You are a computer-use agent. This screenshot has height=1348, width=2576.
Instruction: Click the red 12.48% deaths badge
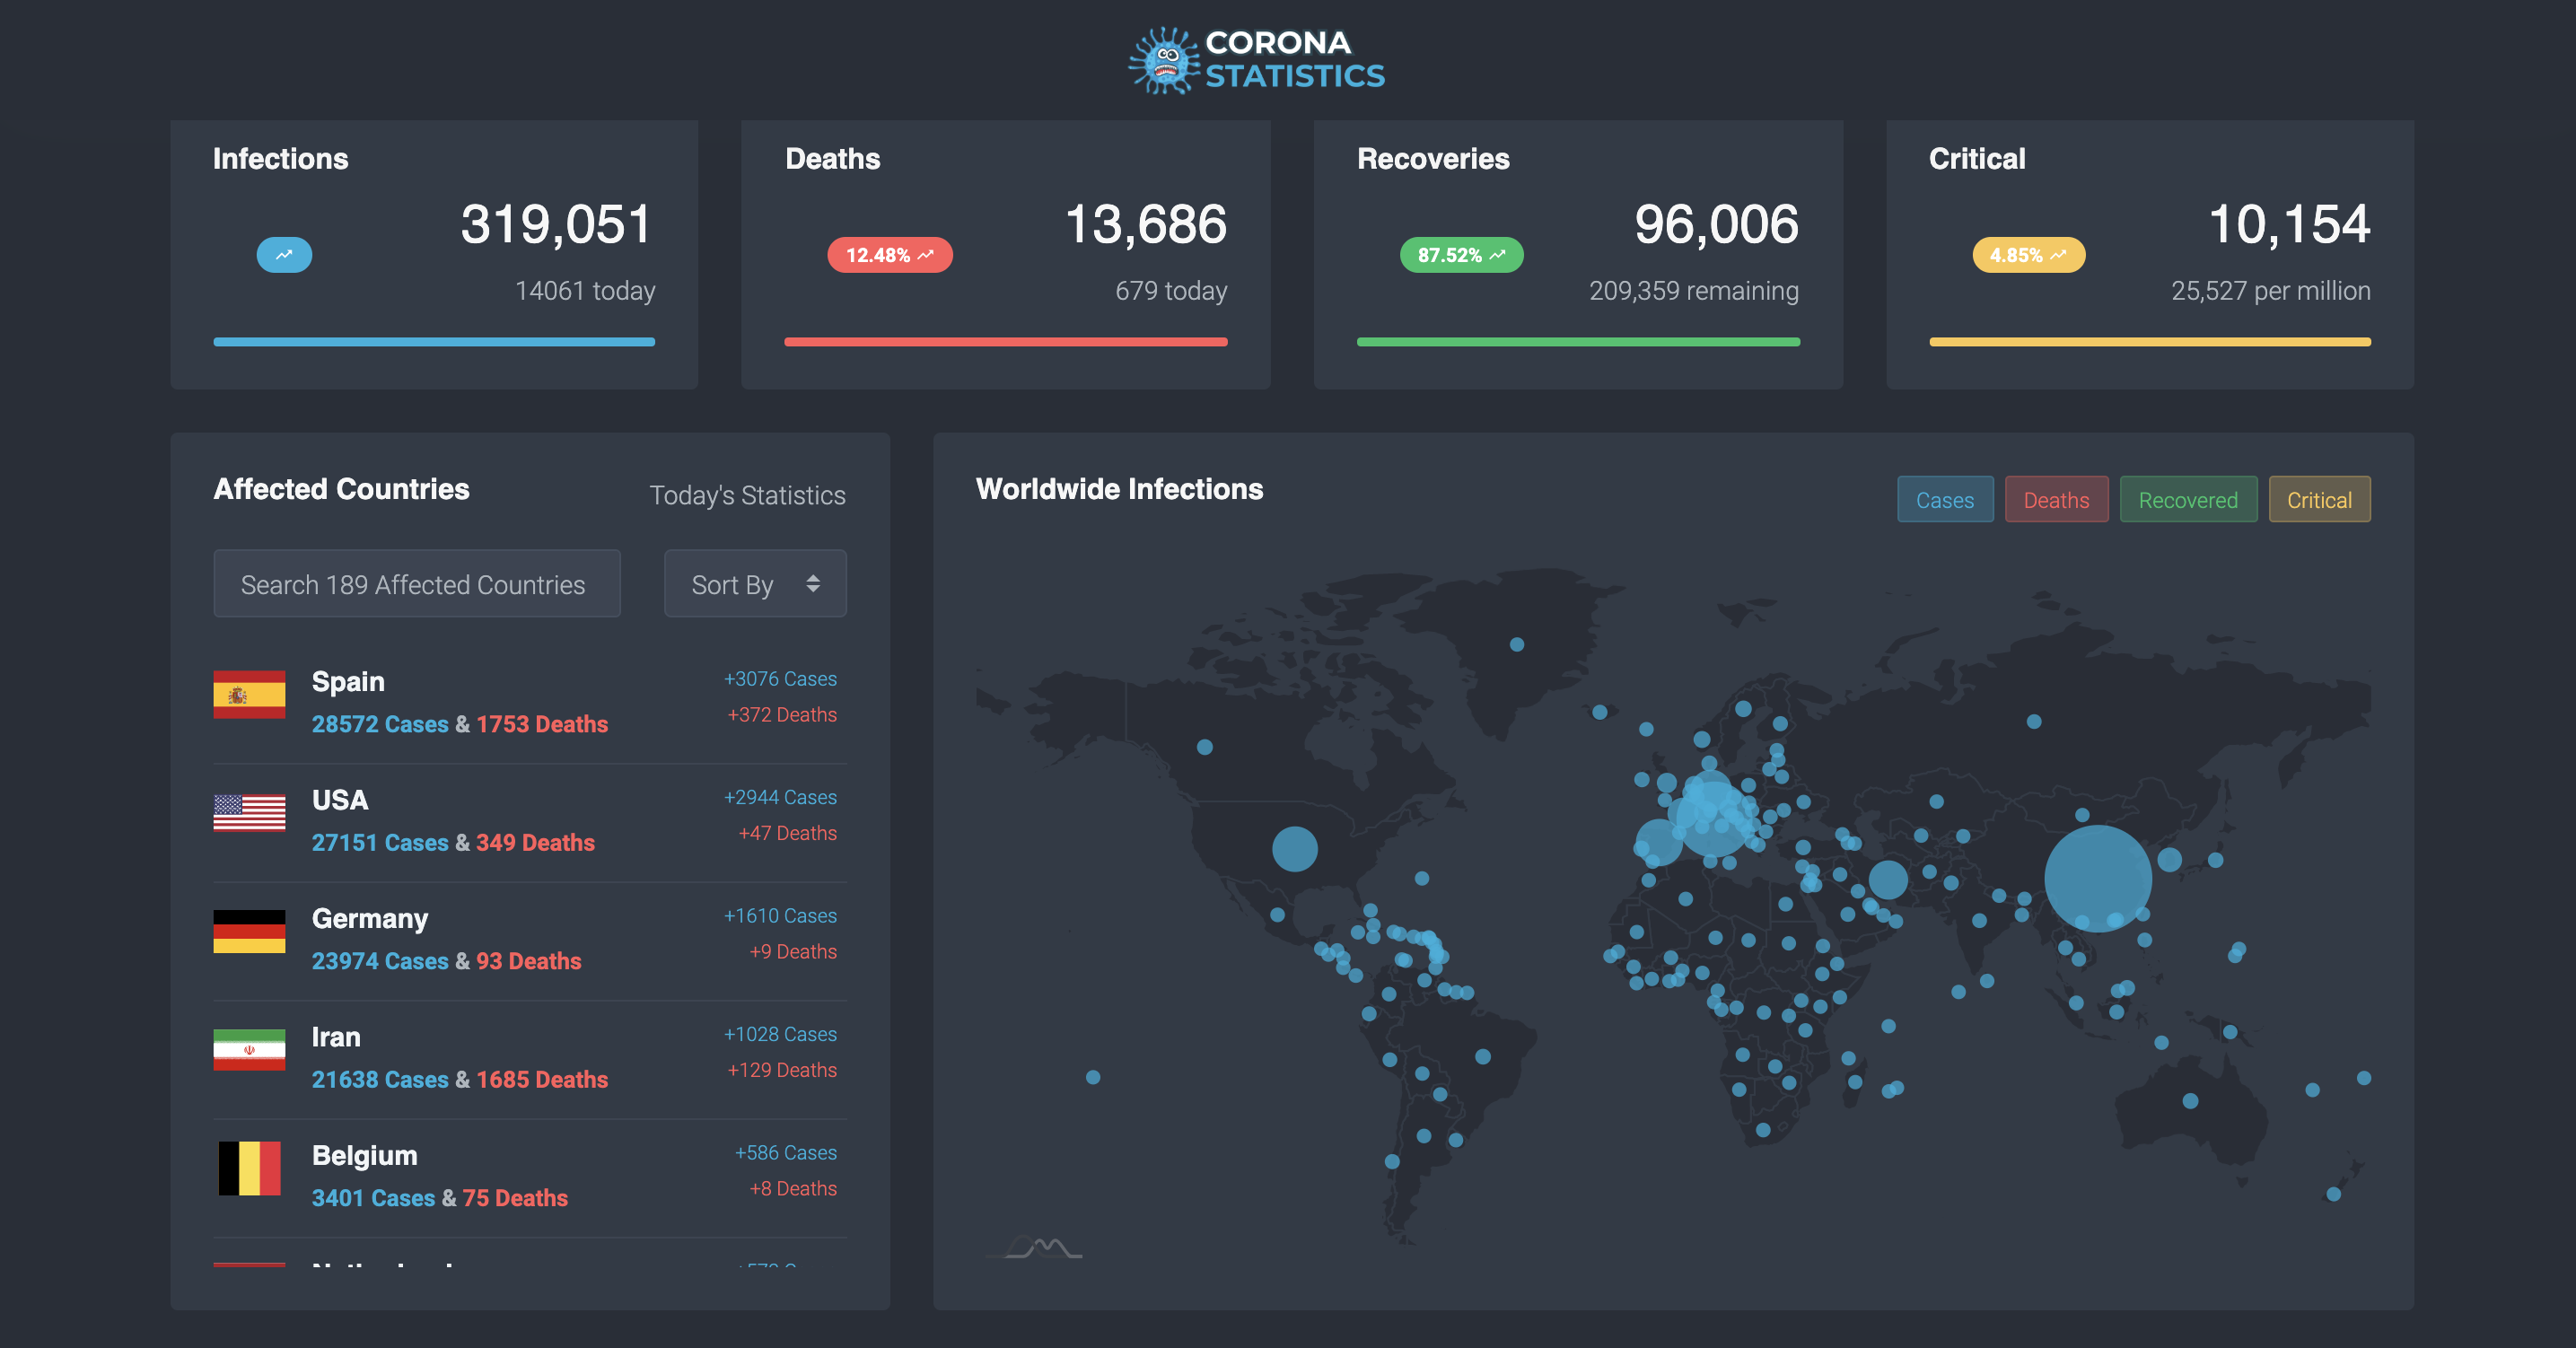(889, 255)
